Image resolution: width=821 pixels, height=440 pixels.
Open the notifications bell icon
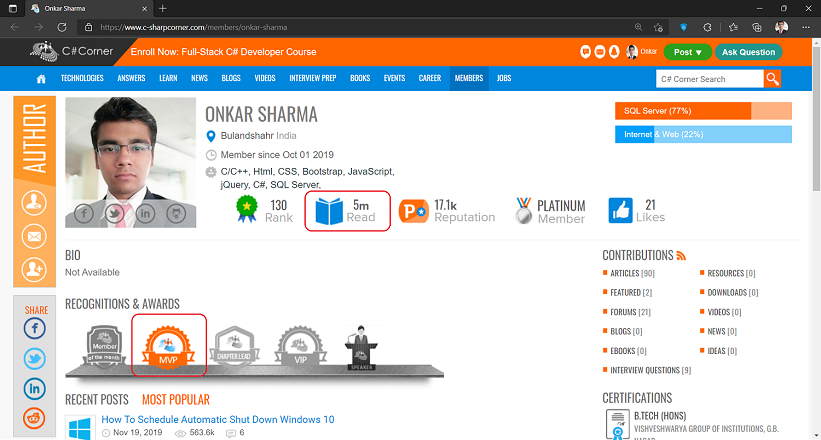pyautogui.click(x=614, y=52)
